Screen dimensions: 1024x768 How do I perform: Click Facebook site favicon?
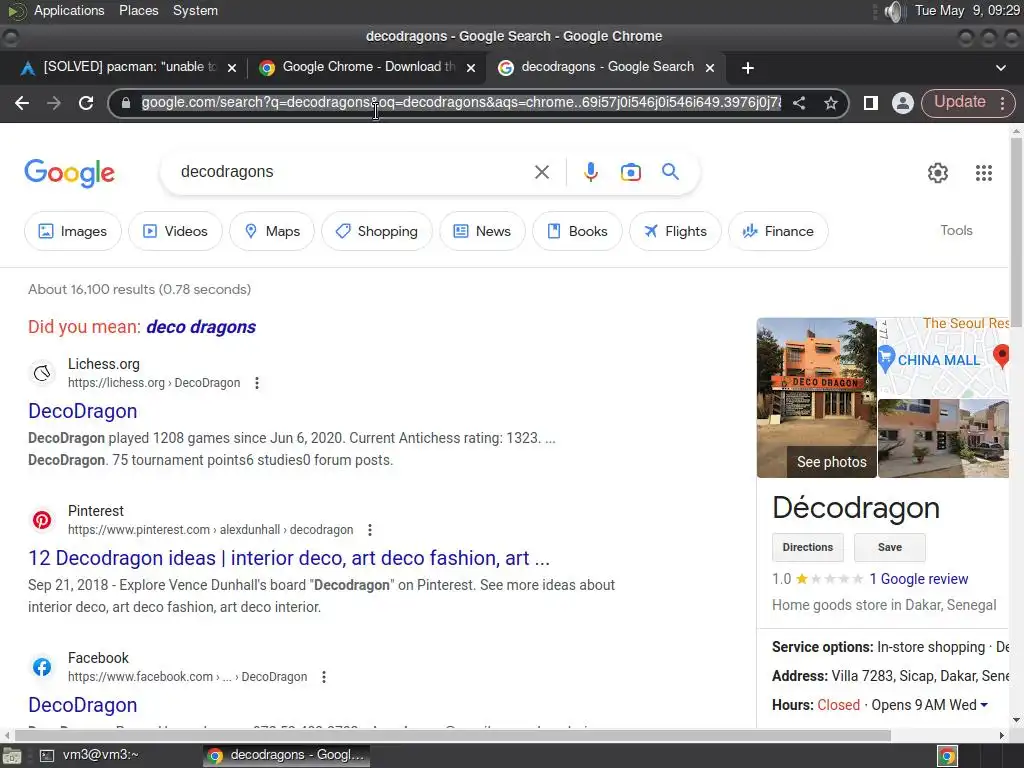pyautogui.click(x=42, y=667)
